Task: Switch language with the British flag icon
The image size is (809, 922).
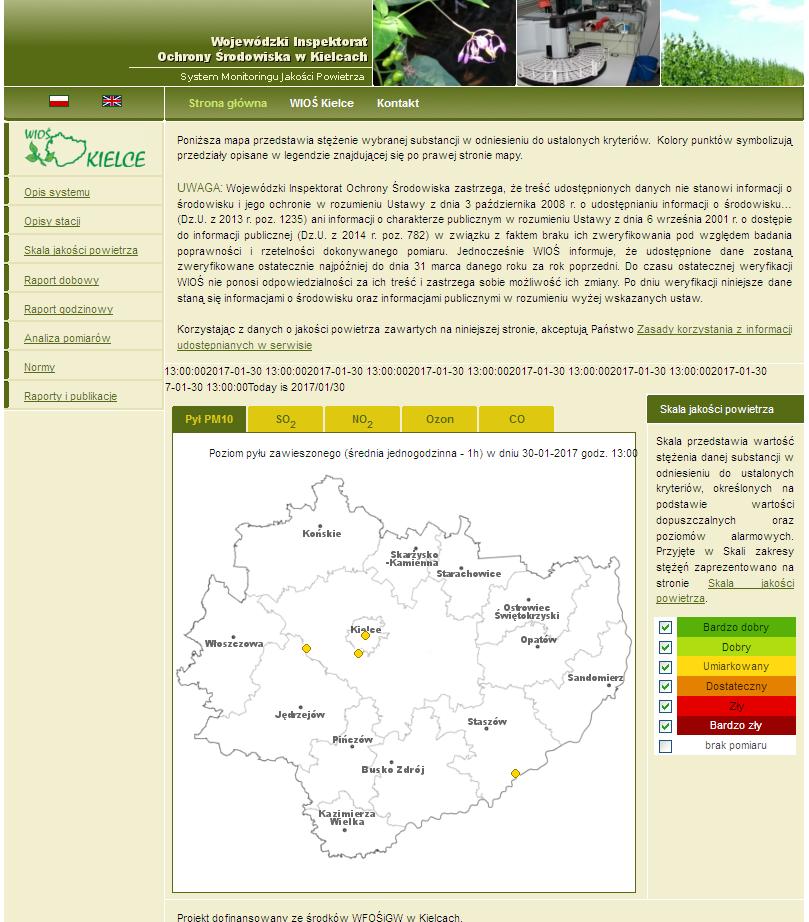Action: click(112, 101)
